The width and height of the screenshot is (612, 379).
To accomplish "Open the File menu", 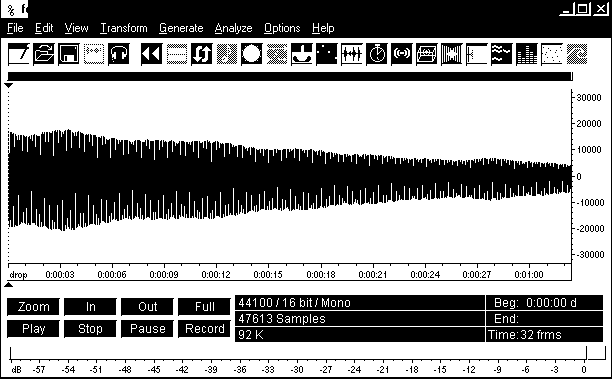I will tap(15, 28).
